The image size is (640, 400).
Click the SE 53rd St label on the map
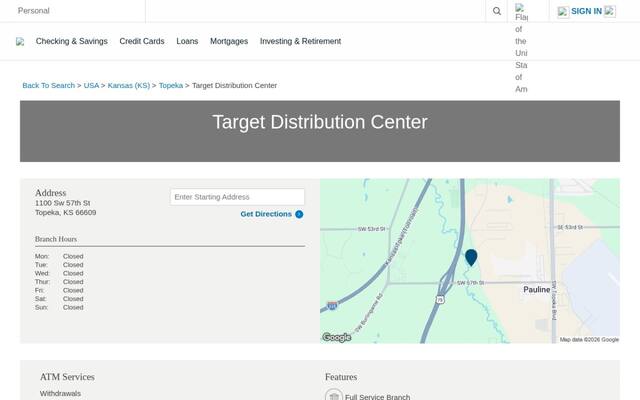click(570, 227)
